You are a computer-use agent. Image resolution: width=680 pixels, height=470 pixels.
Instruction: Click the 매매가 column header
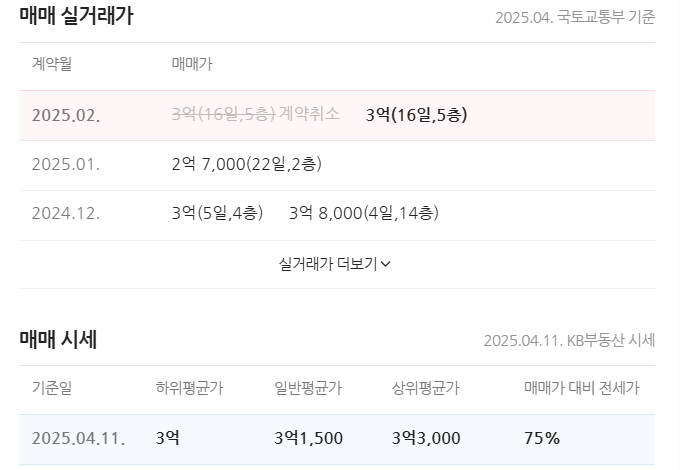[192, 65]
